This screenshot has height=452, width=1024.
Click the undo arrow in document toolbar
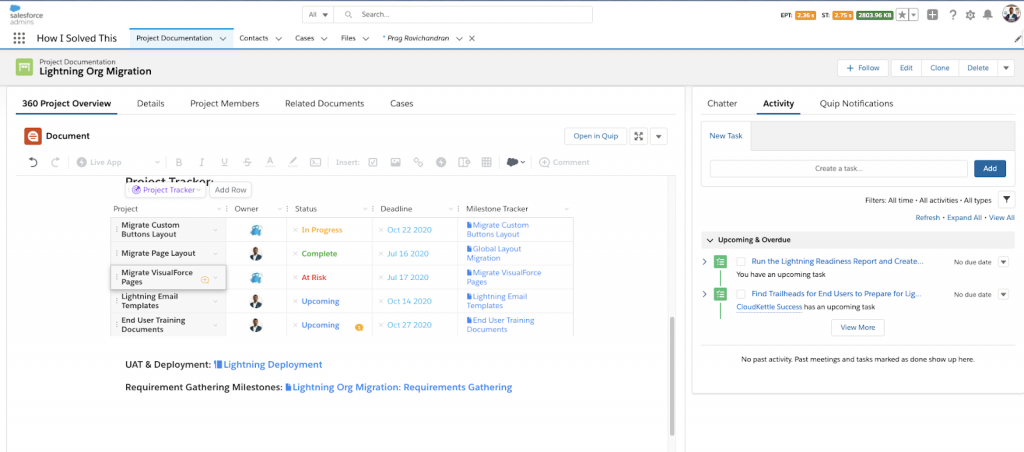coord(33,162)
